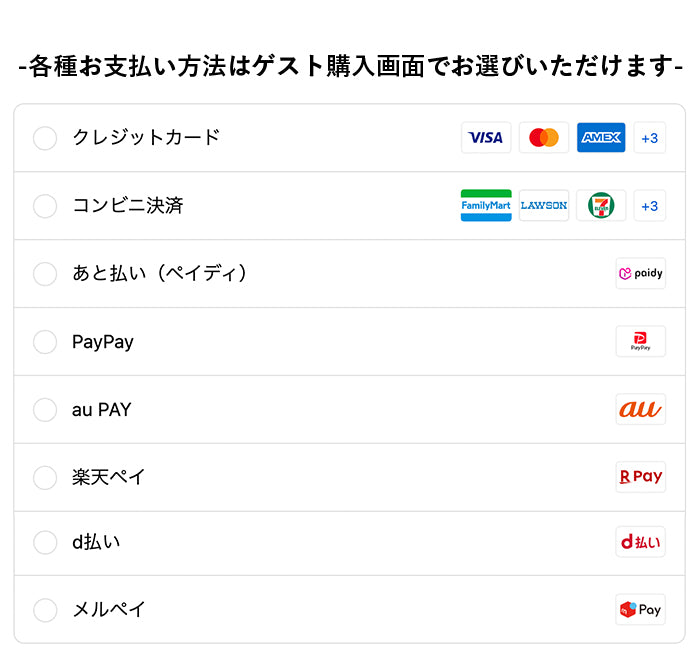The height and width of the screenshot is (660, 700).
Task: Click the Mastercard logo
Action: pos(544,138)
